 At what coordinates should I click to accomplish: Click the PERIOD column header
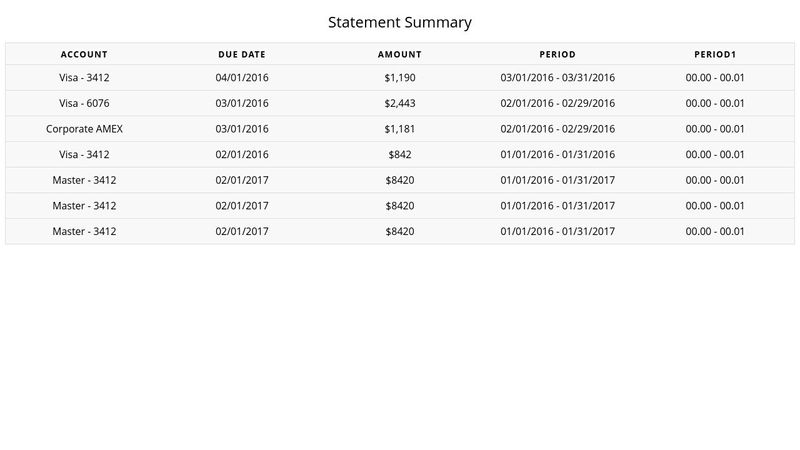[x=558, y=55]
